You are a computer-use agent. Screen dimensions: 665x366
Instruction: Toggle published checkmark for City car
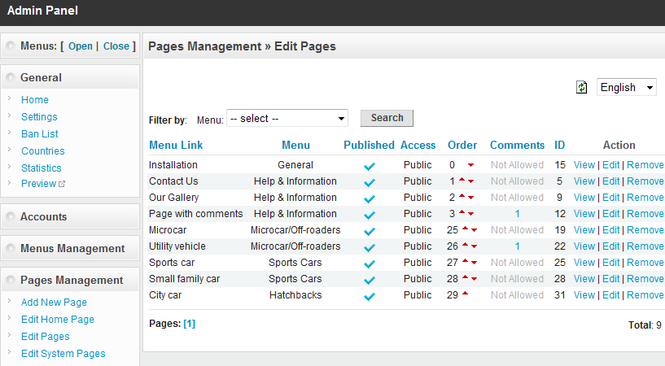point(369,296)
